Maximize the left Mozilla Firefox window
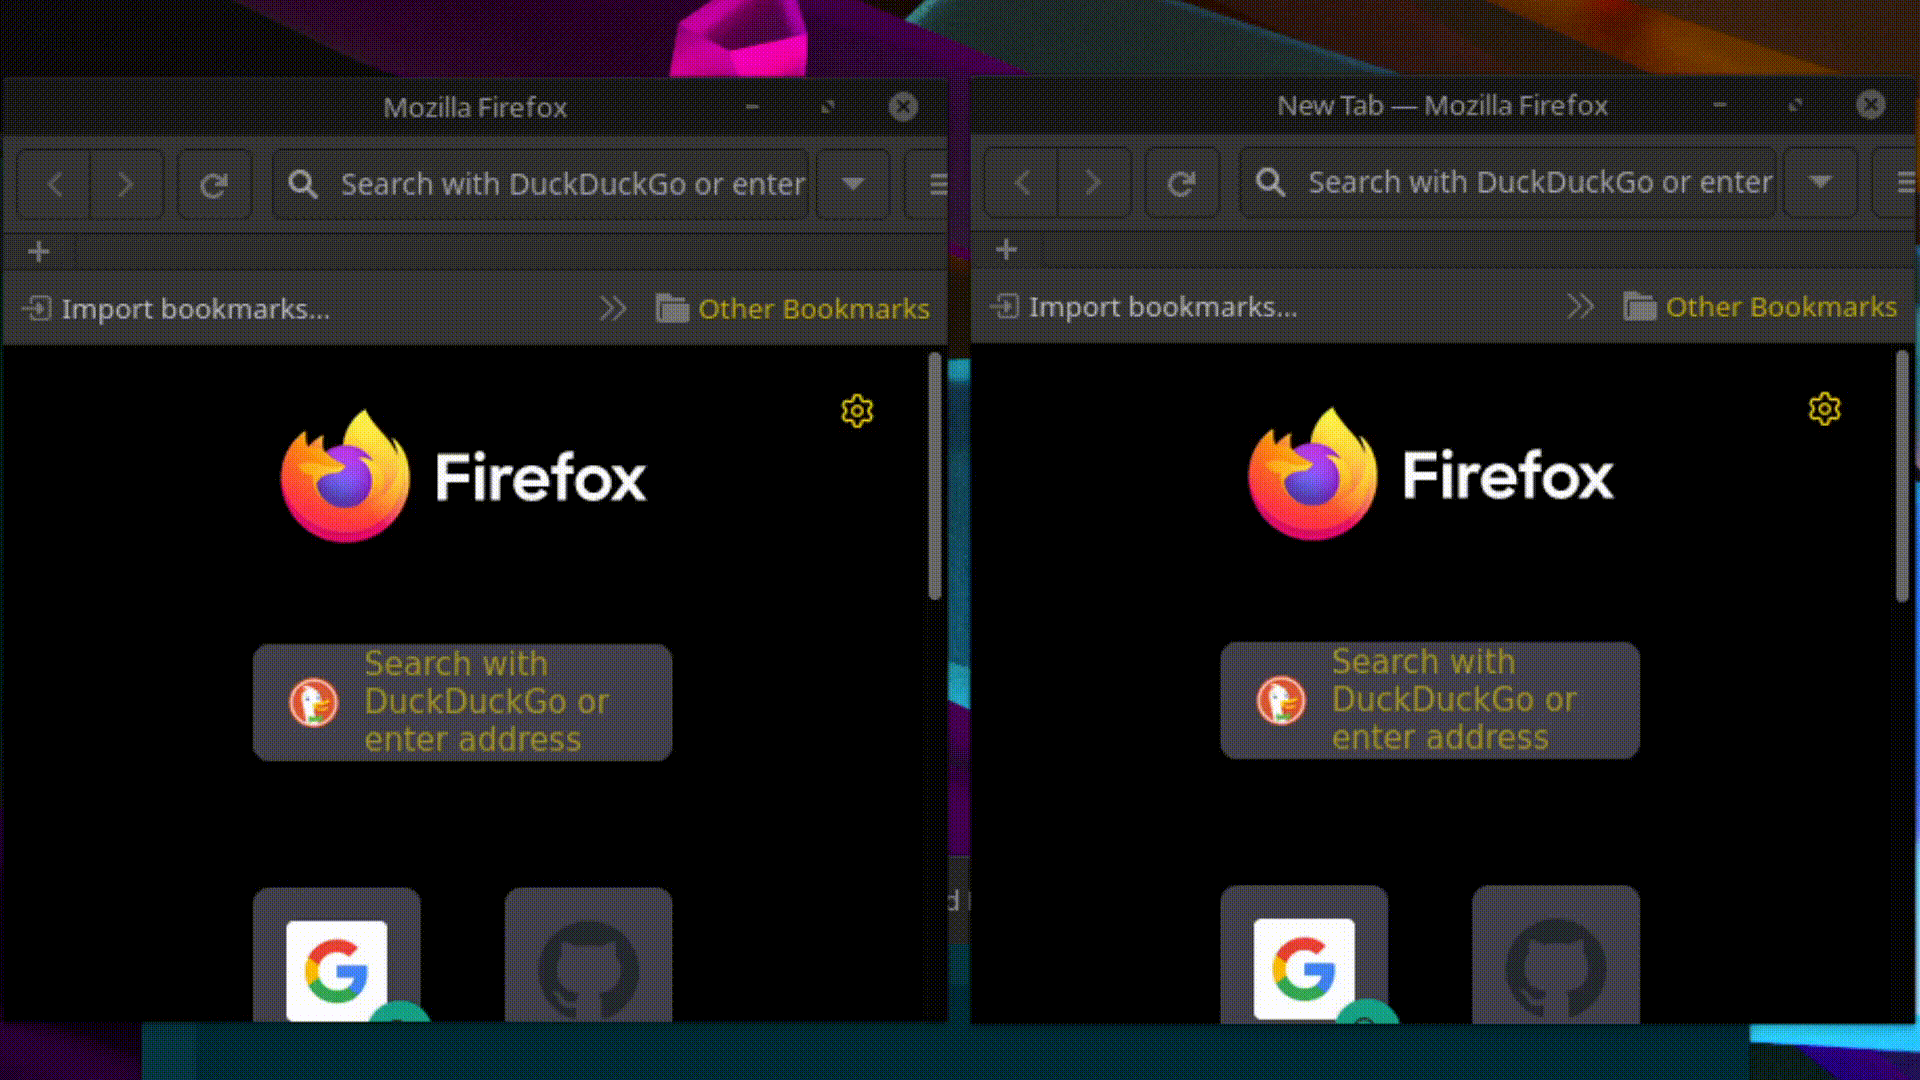The height and width of the screenshot is (1080, 1920). 828,107
